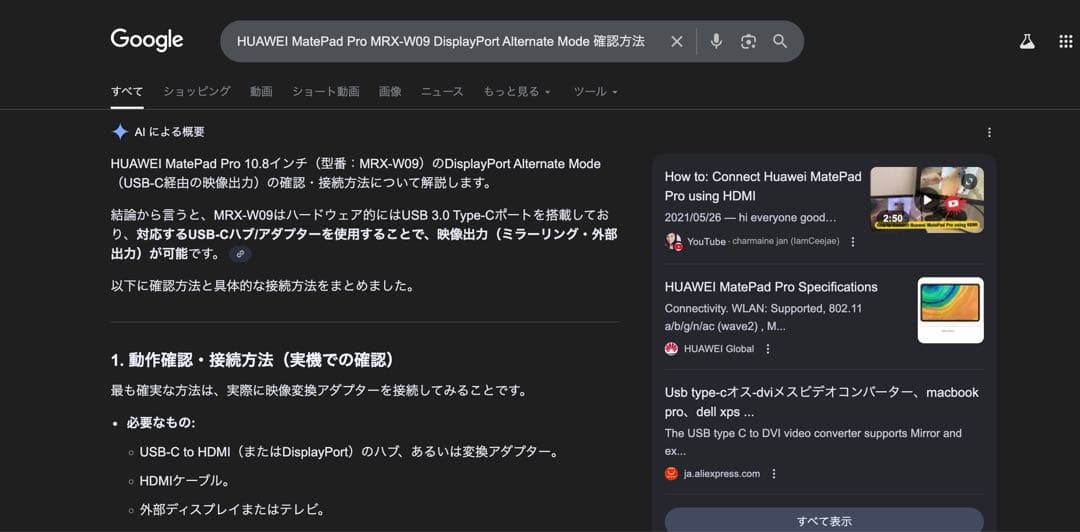Open Google Lens image search icon

coord(749,41)
